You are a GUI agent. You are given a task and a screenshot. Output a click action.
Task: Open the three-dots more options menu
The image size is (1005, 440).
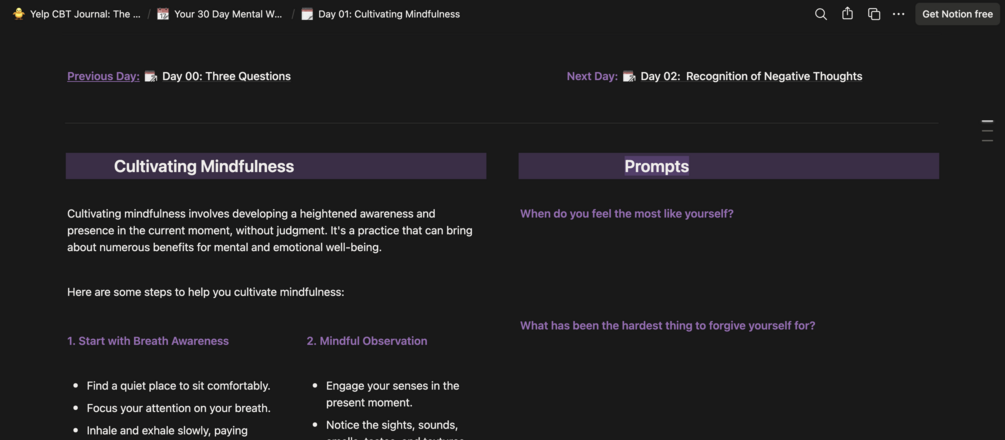(898, 14)
